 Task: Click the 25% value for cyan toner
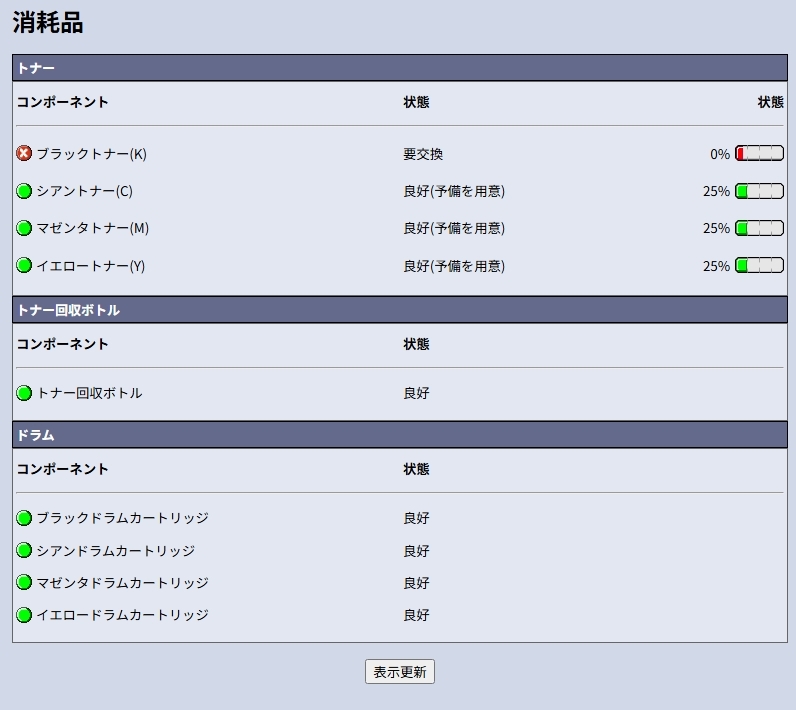[716, 191]
